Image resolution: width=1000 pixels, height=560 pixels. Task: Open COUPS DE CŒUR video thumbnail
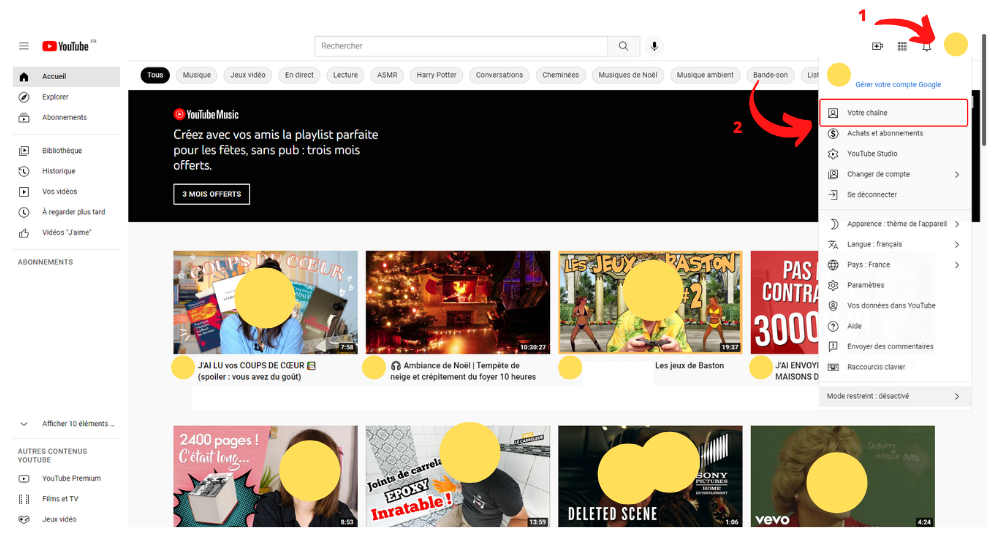click(265, 302)
